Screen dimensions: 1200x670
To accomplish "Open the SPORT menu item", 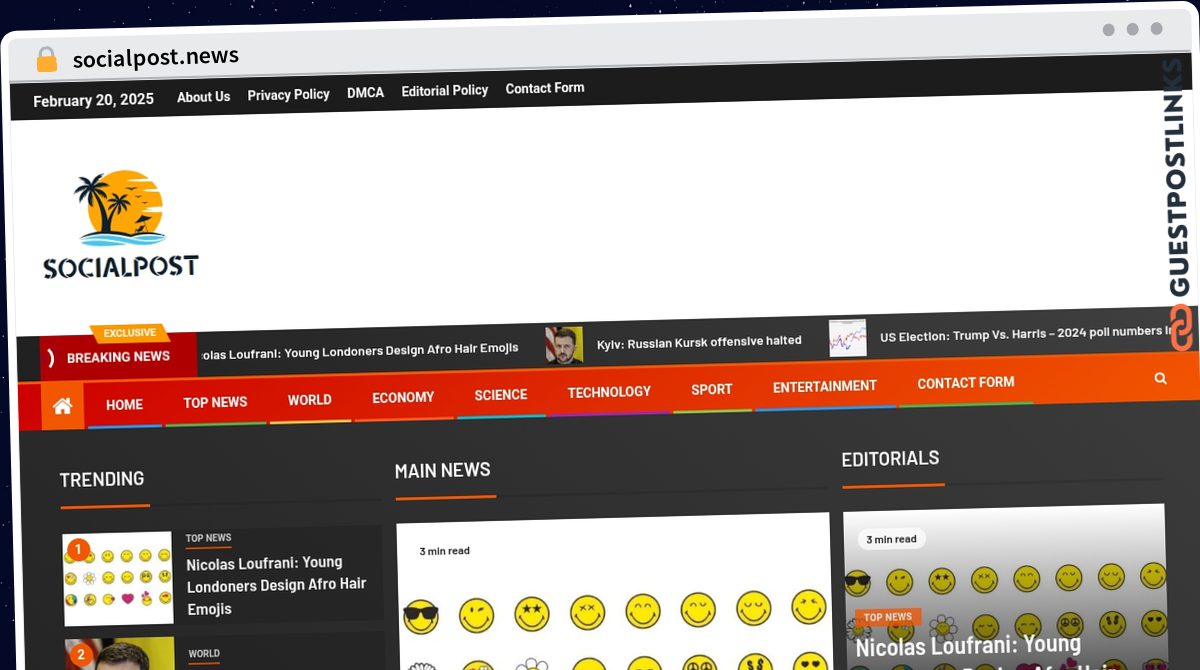I will (711, 390).
